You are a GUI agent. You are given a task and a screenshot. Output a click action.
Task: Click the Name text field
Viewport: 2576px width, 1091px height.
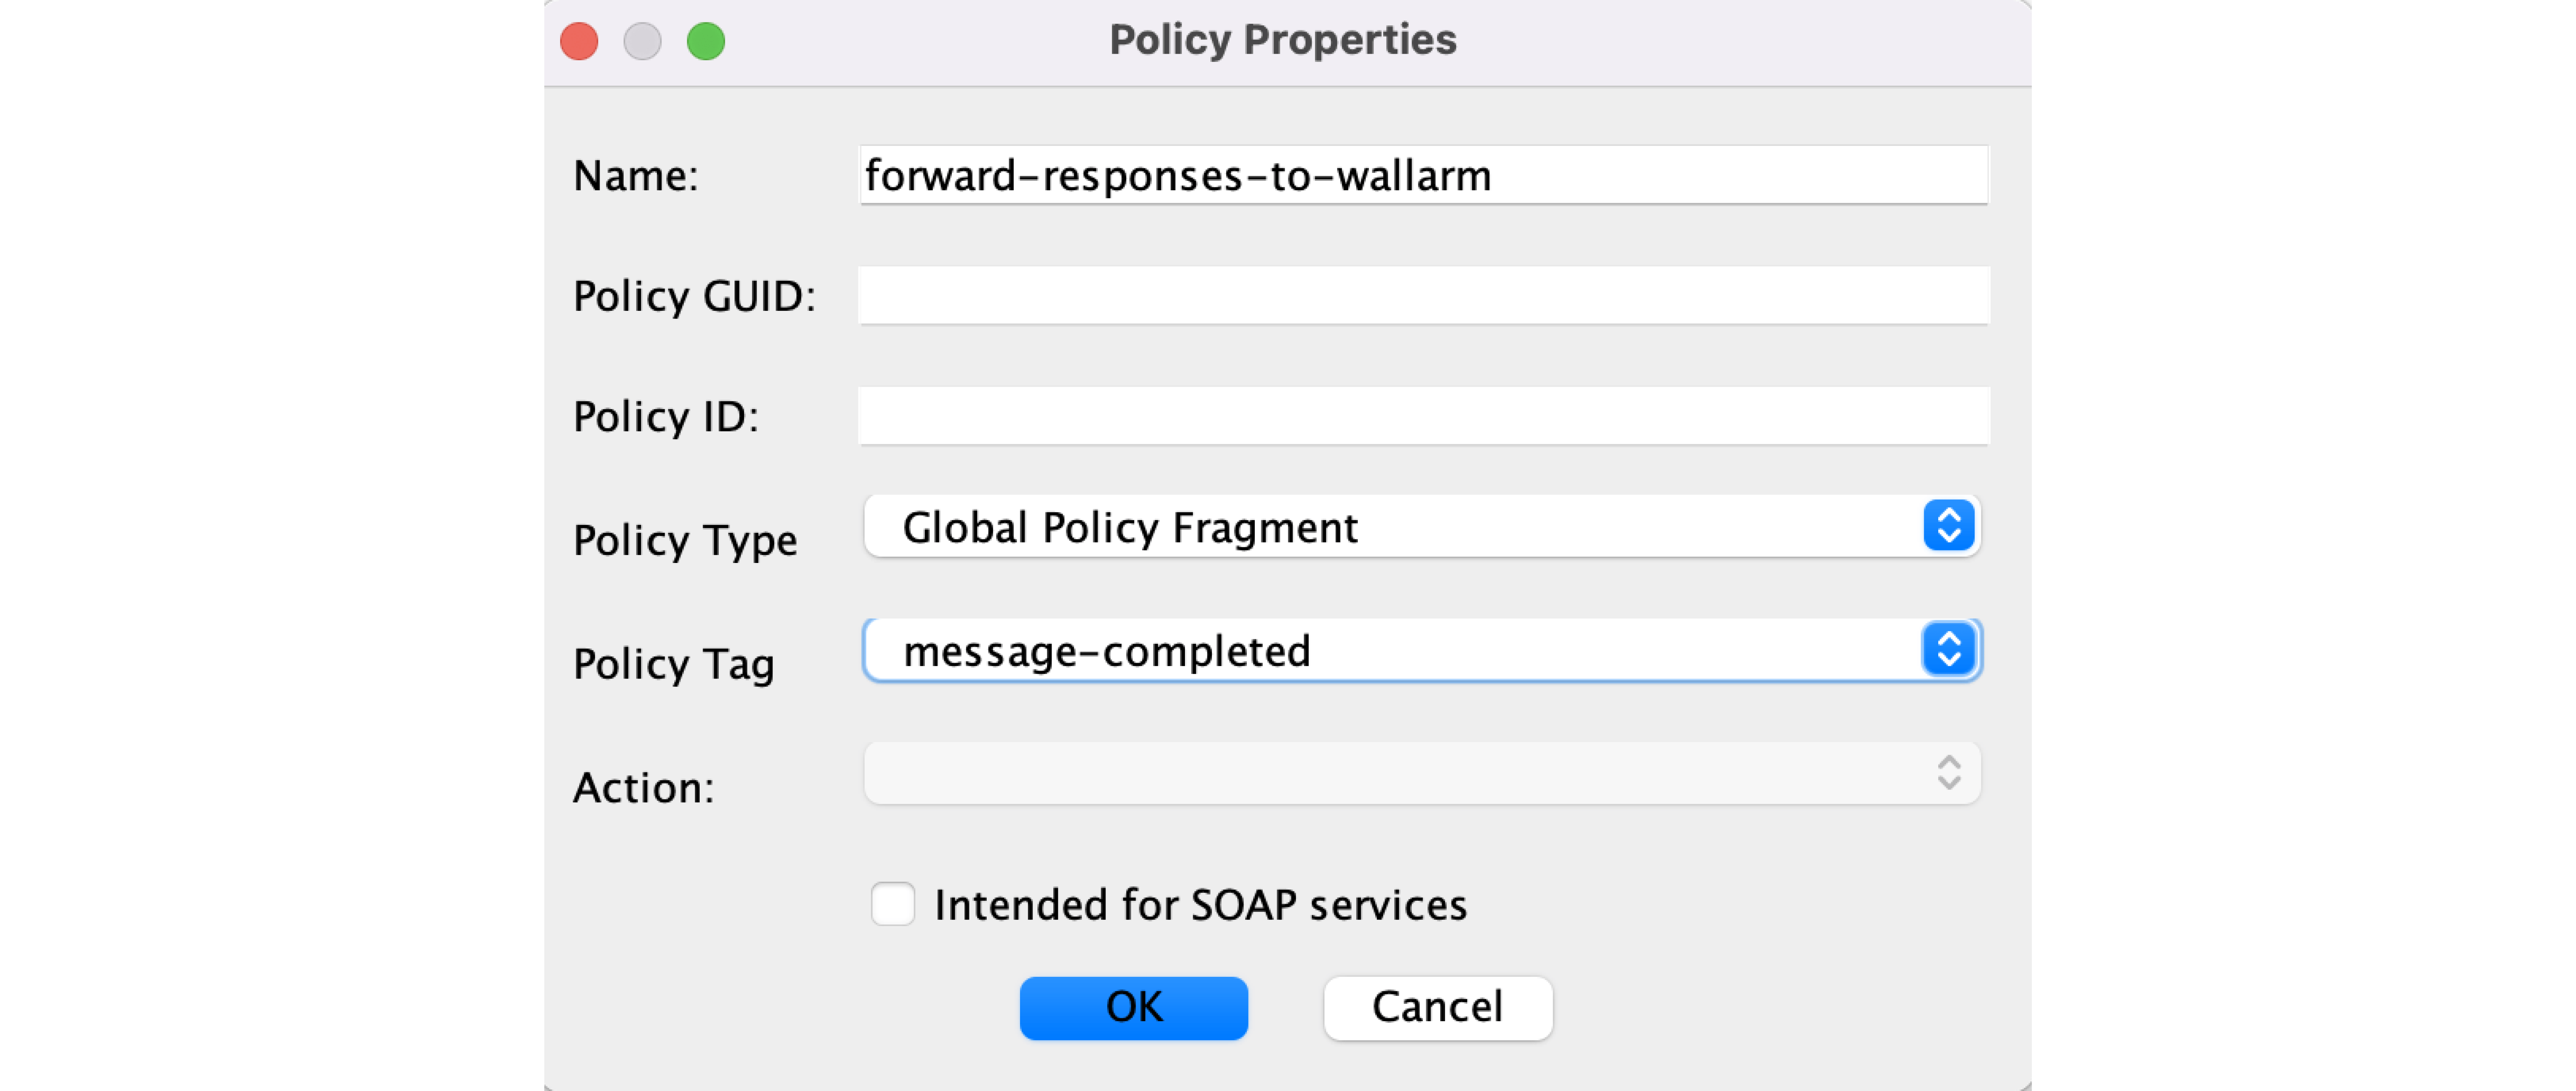pos(1423,176)
